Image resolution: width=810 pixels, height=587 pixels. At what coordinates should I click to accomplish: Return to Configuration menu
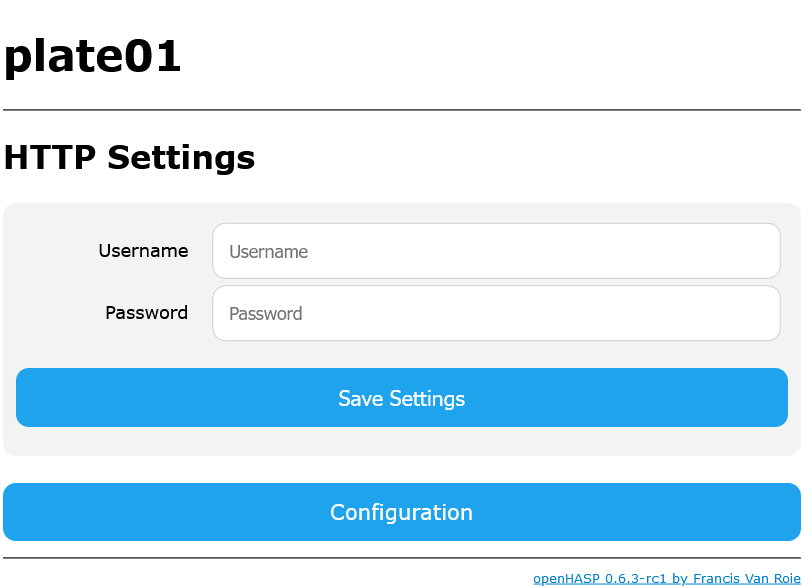(x=401, y=512)
